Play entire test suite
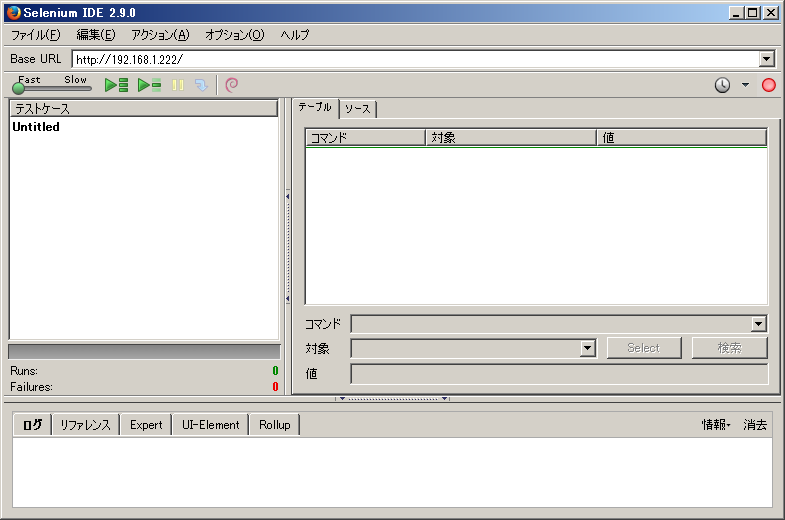 tap(117, 85)
